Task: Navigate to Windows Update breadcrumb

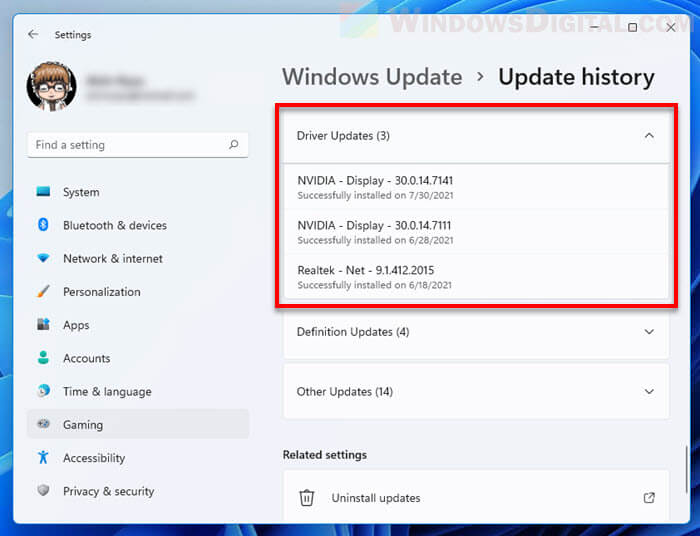Action: [x=372, y=77]
